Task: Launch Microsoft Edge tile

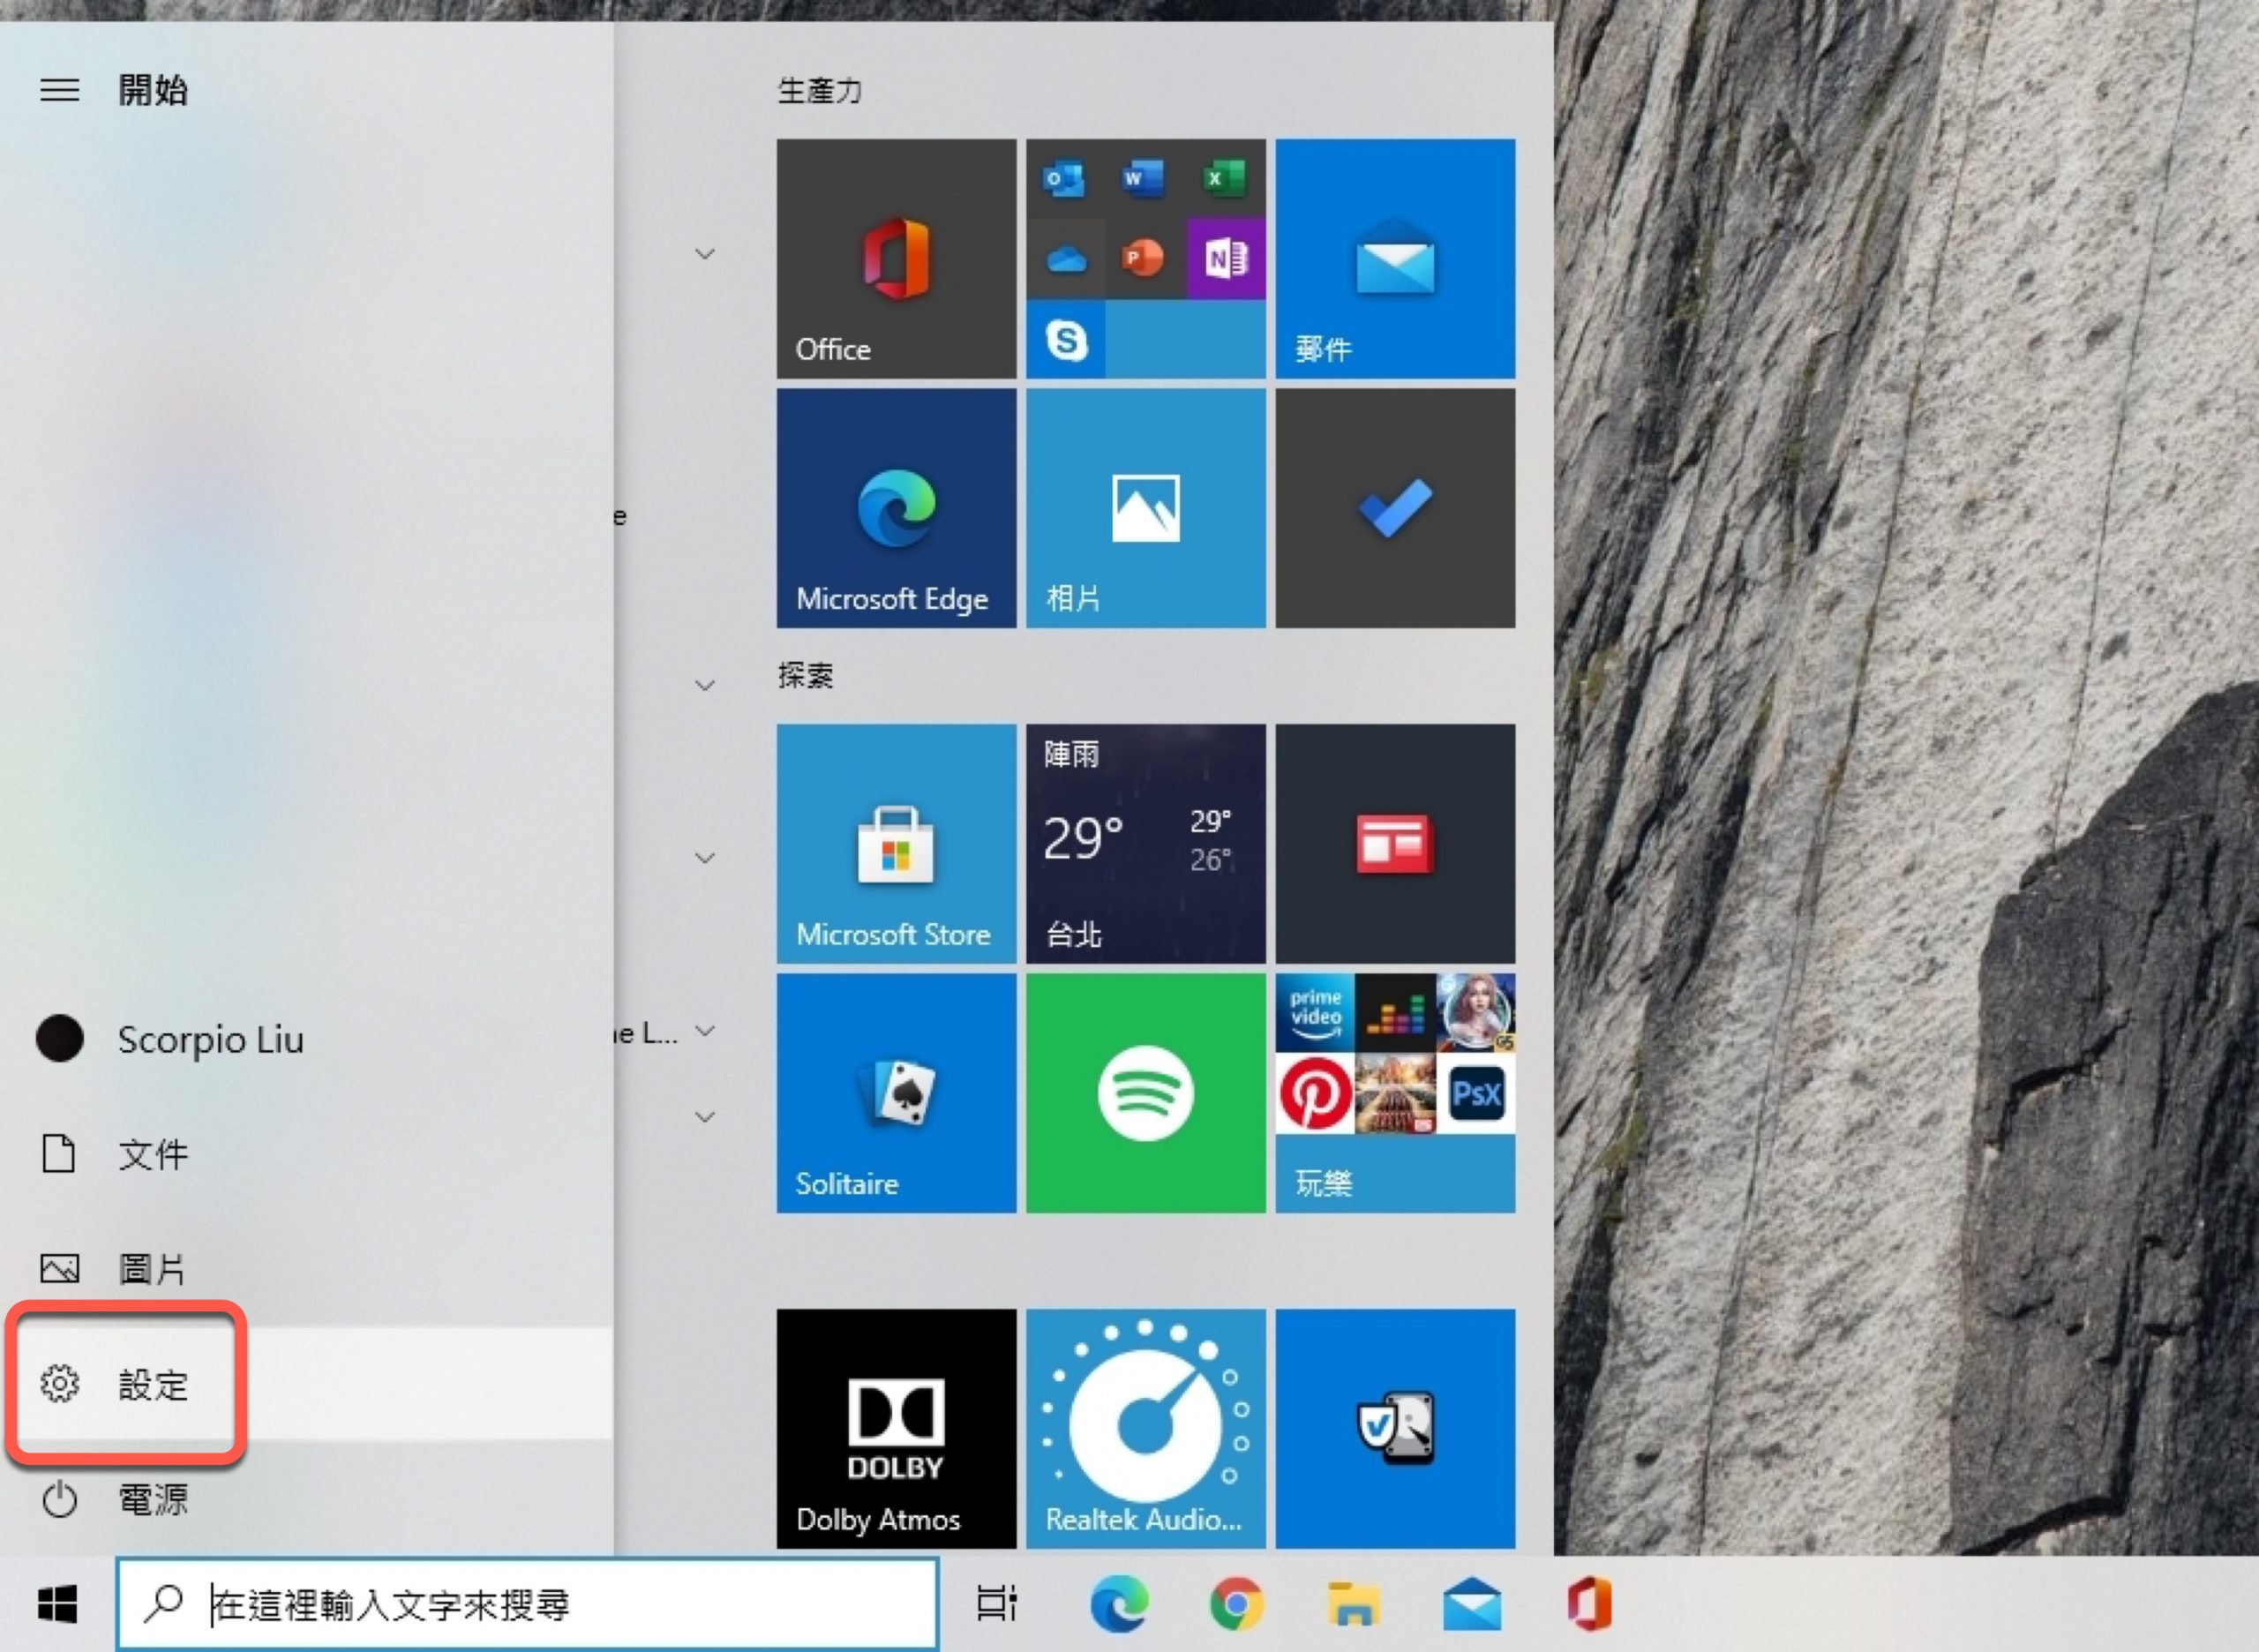Action: (895, 508)
